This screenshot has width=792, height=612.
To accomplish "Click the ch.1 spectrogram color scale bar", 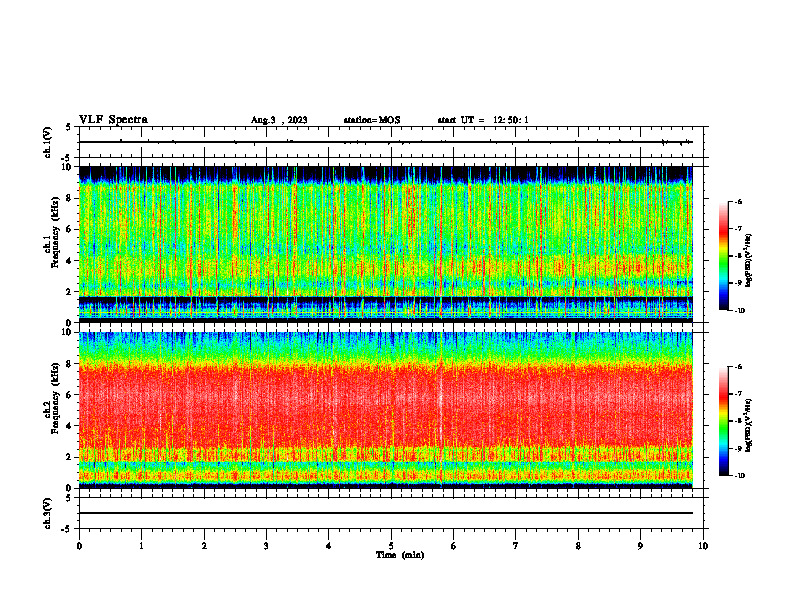I will pyautogui.click(x=723, y=256).
